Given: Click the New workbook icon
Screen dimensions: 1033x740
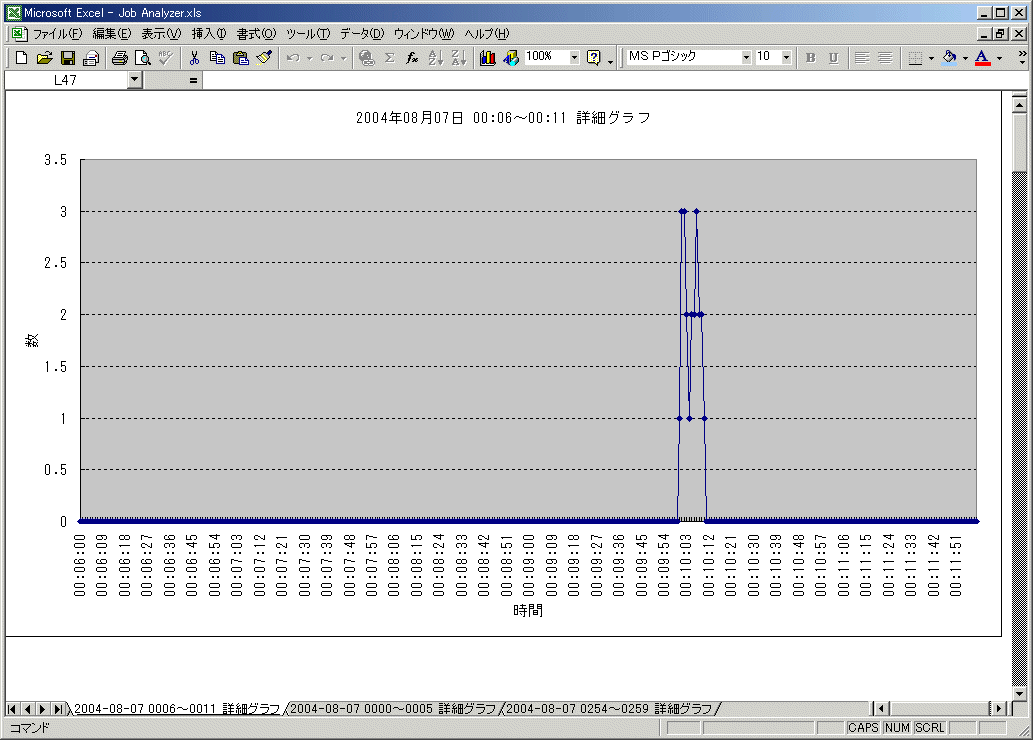Looking at the screenshot, I should (x=21, y=58).
